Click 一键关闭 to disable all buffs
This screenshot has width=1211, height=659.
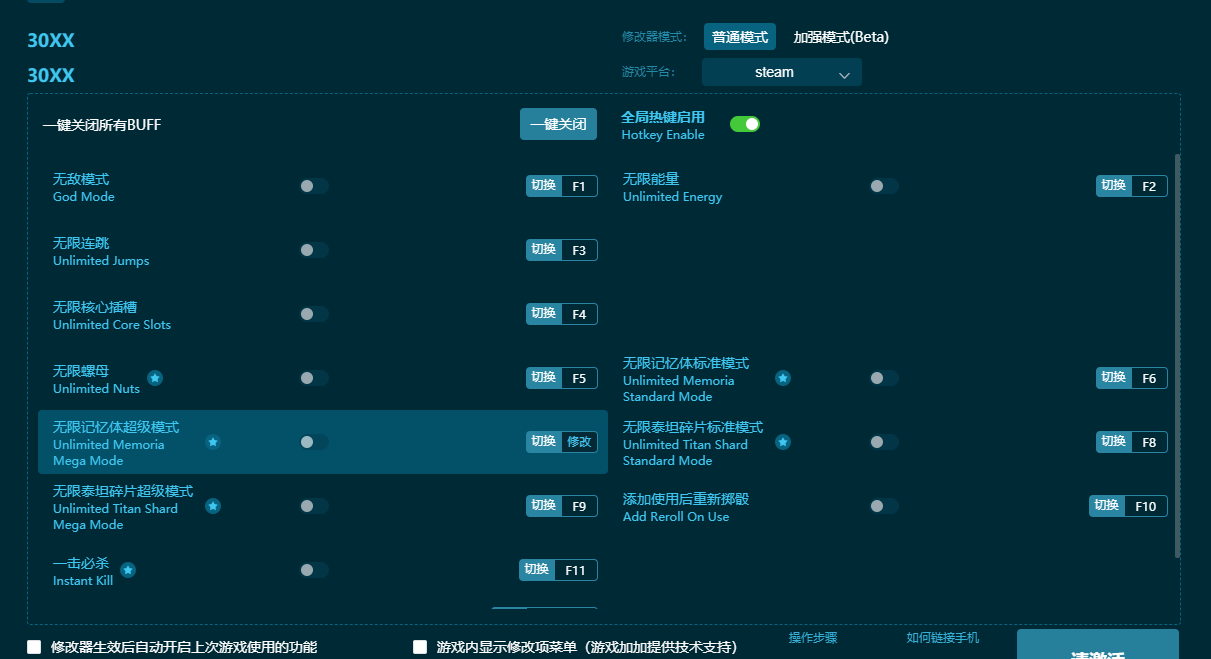(558, 124)
